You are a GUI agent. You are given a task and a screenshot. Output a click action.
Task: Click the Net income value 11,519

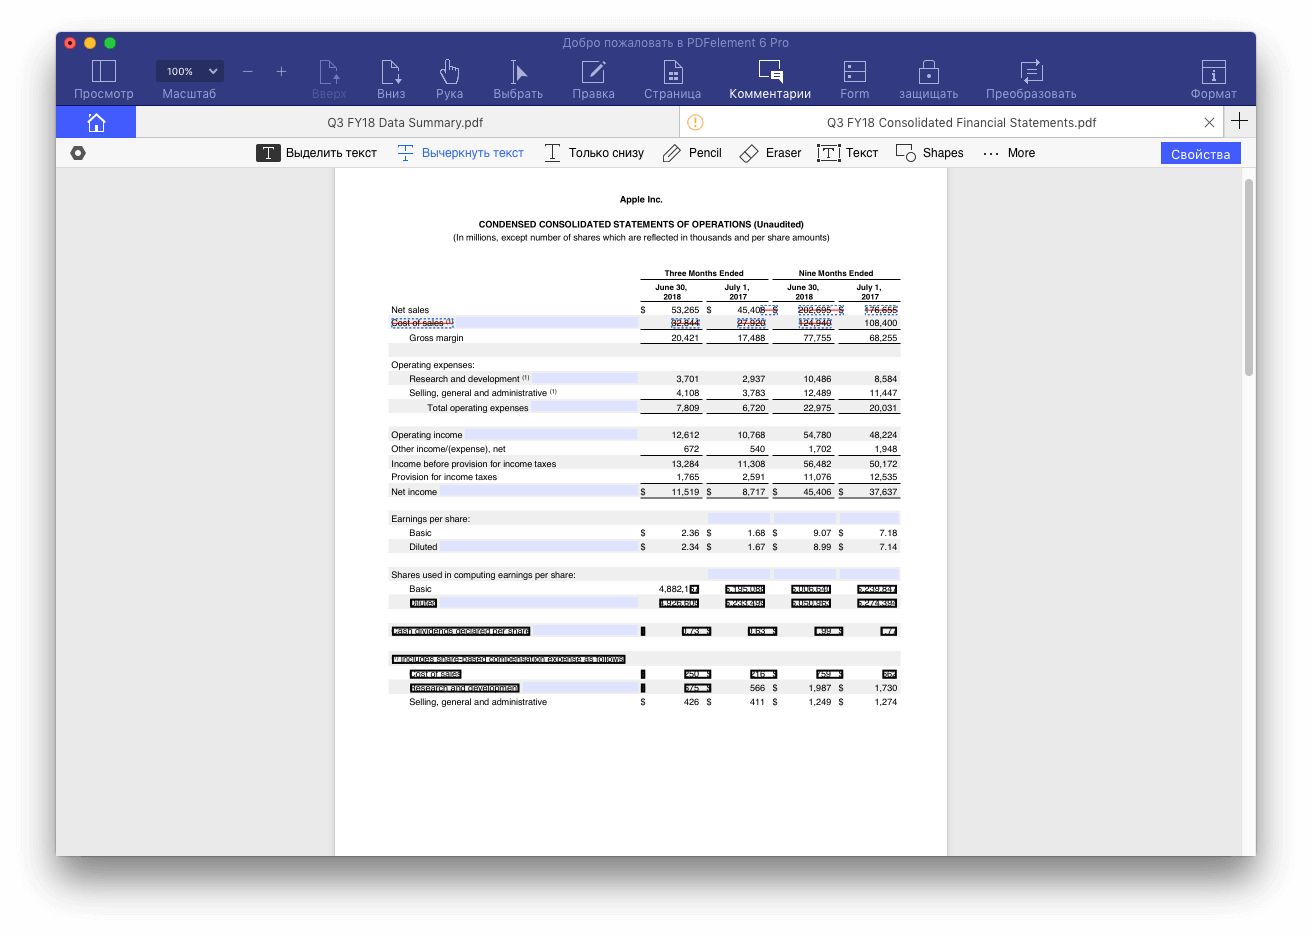(685, 492)
